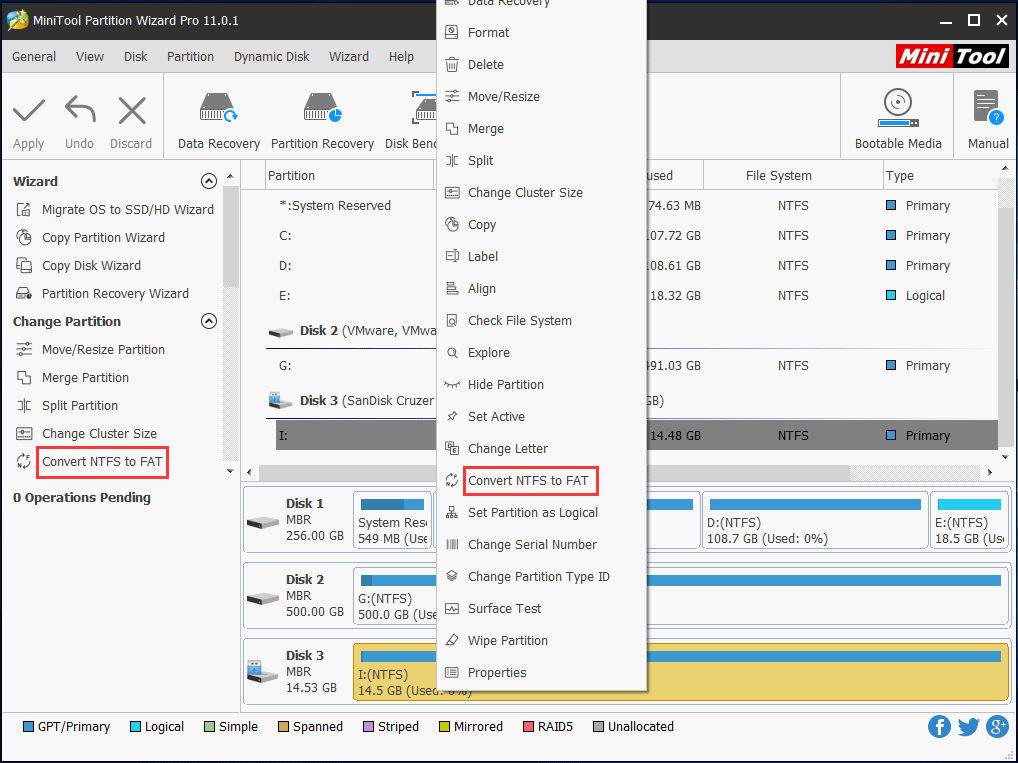Select Disk 3 USB icon in disk map
Viewport: 1018px width, 763px height.
tap(262, 671)
